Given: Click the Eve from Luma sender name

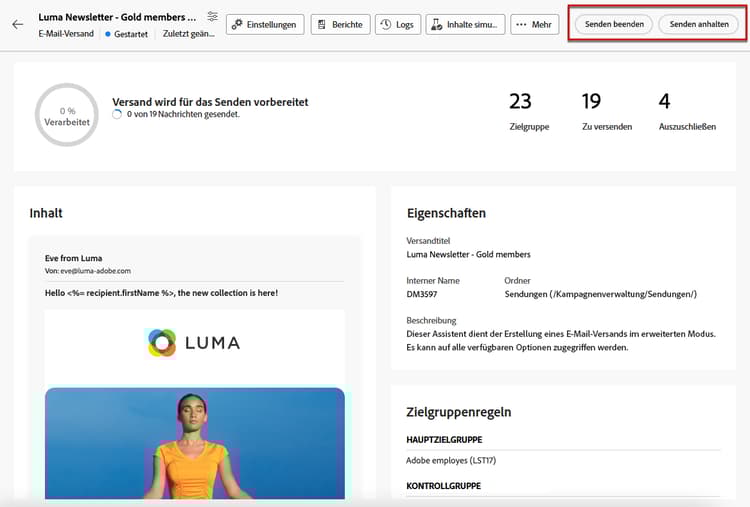Looking at the screenshot, I should [x=74, y=258].
